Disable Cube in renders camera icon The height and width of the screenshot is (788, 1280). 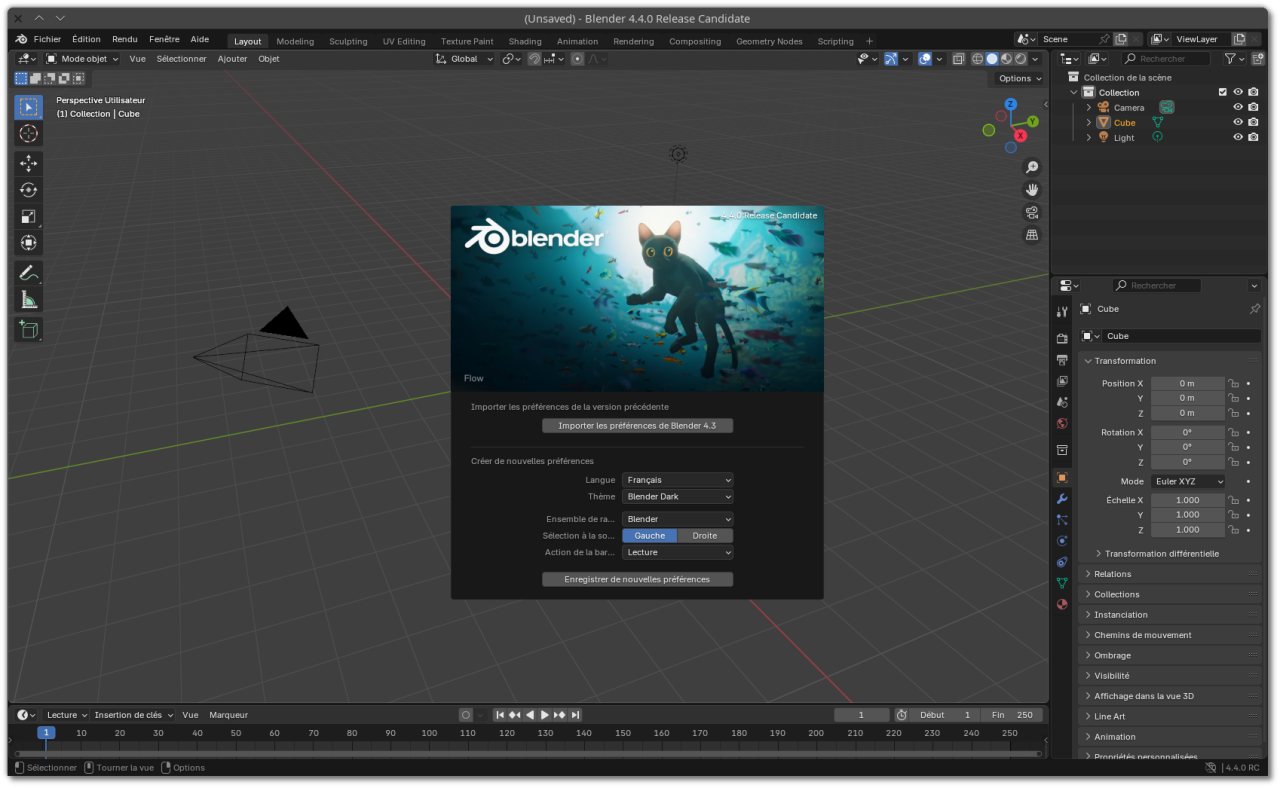tap(1253, 122)
